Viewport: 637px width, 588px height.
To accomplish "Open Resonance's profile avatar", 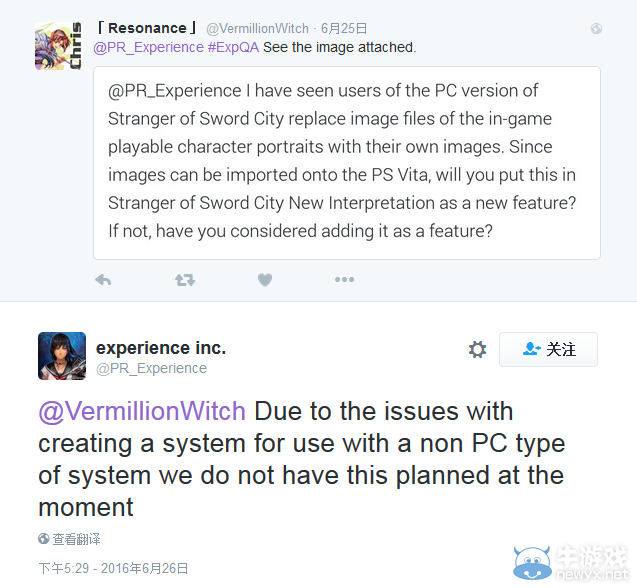I will pos(58,46).
